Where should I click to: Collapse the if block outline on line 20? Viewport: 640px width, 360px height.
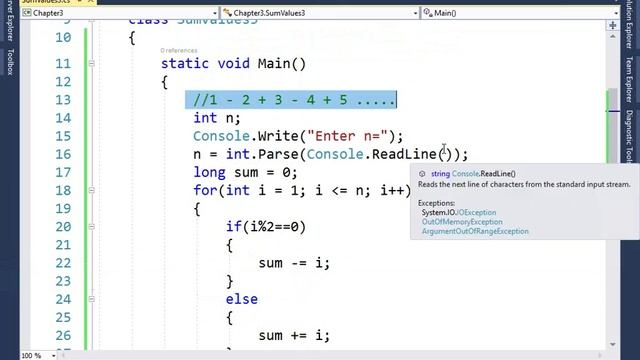tap(91, 227)
